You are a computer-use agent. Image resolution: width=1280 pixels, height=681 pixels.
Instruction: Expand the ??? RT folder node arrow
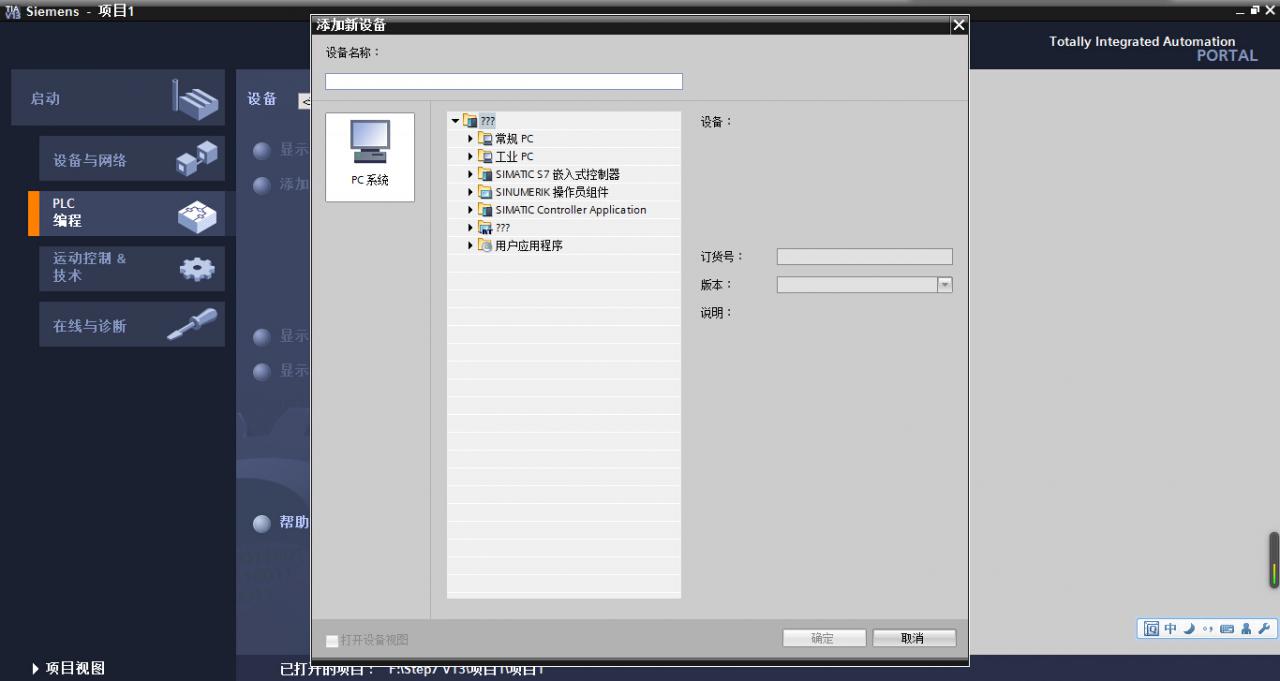[x=471, y=228]
